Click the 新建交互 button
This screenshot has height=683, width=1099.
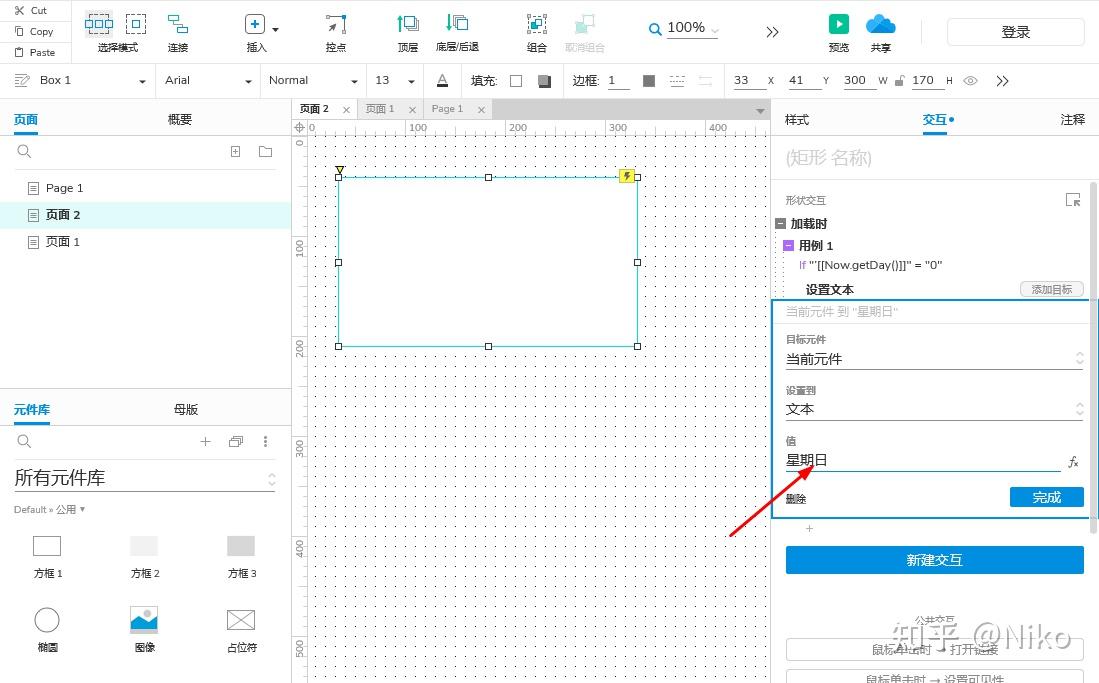pyautogui.click(x=934, y=560)
